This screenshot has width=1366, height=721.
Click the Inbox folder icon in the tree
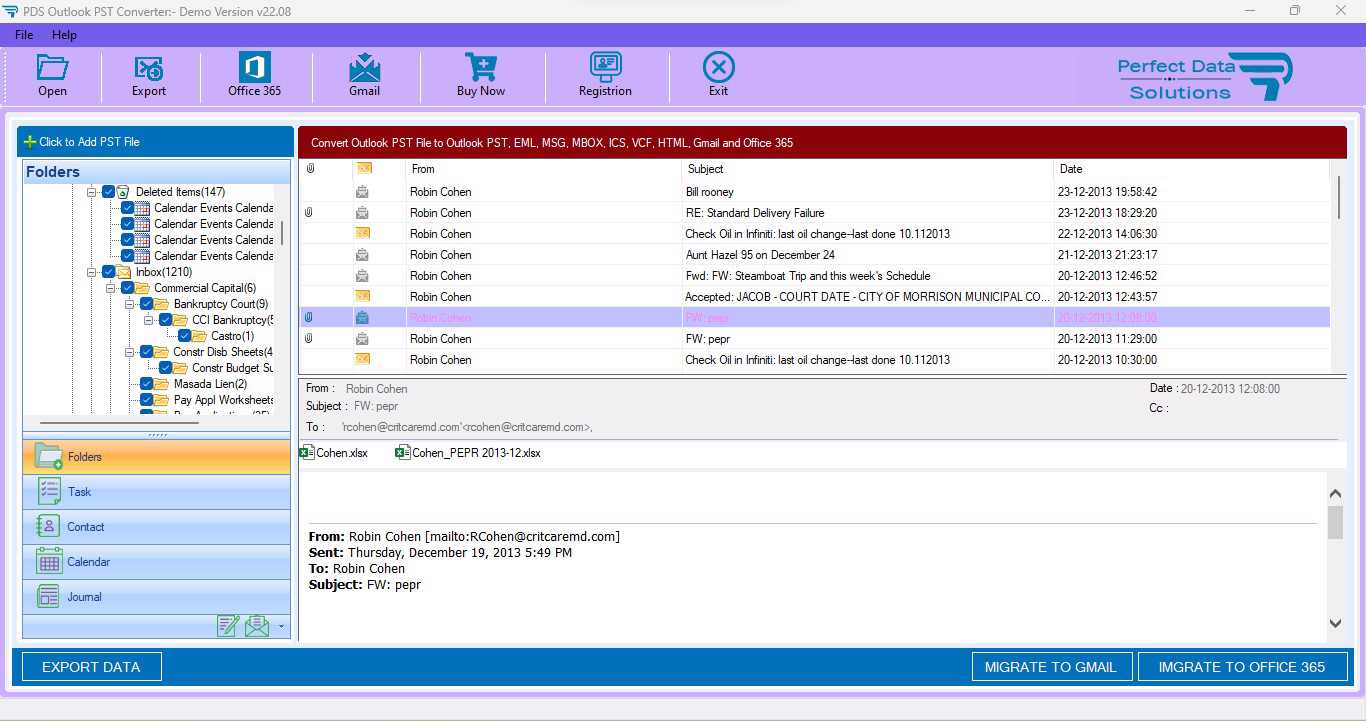click(124, 272)
